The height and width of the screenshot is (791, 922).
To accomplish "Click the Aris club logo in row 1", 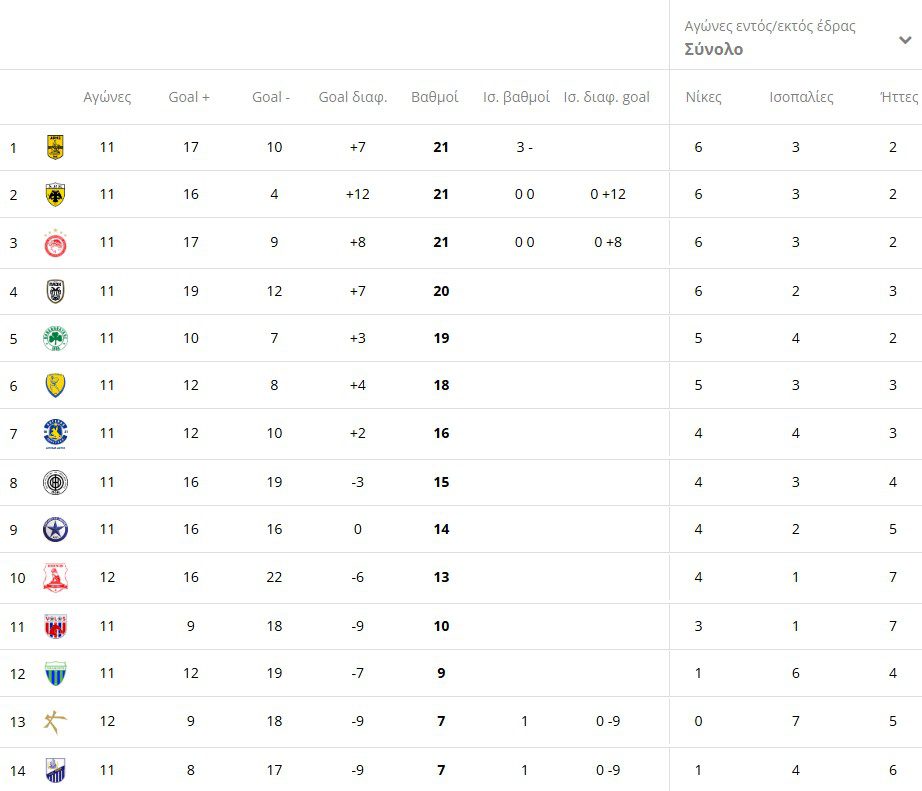I will click(55, 148).
